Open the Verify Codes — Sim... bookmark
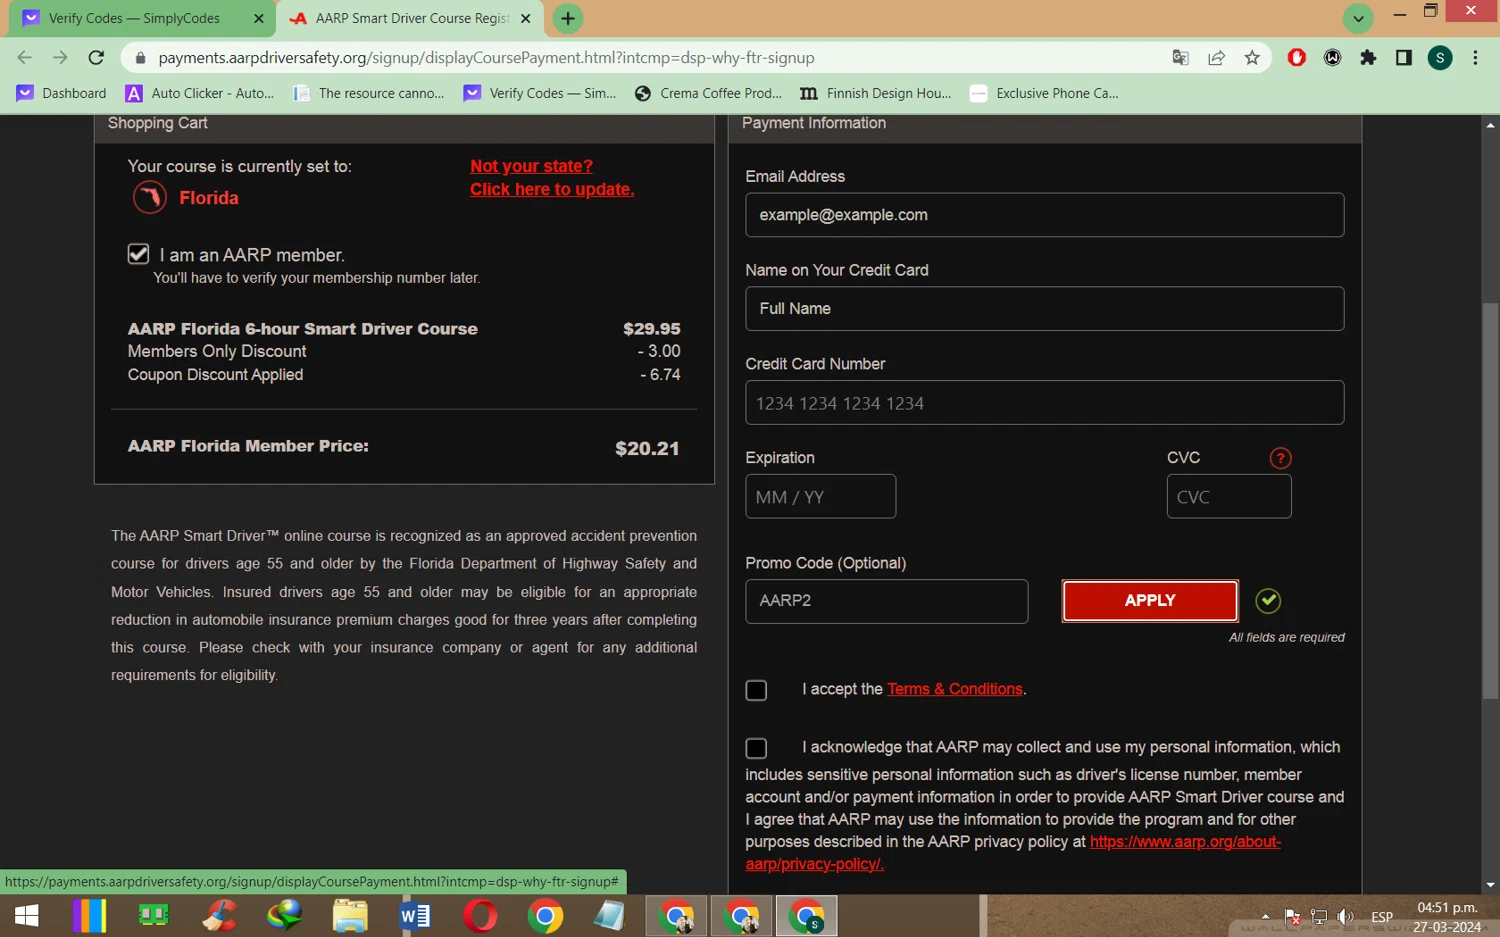1500x937 pixels. pos(540,93)
